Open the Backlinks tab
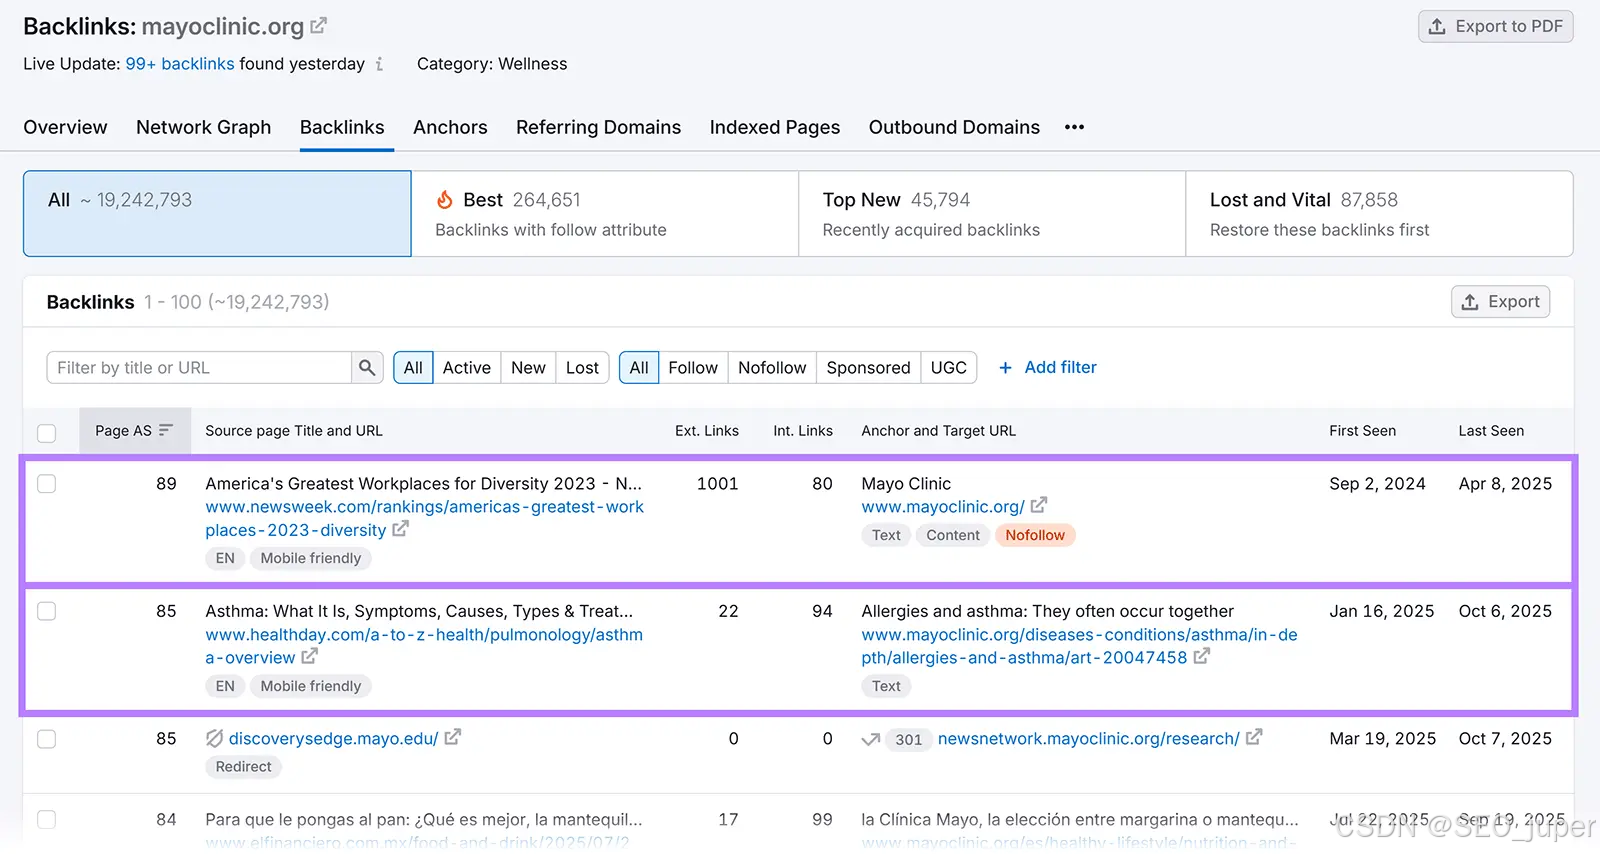 click(x=342, y=127)
